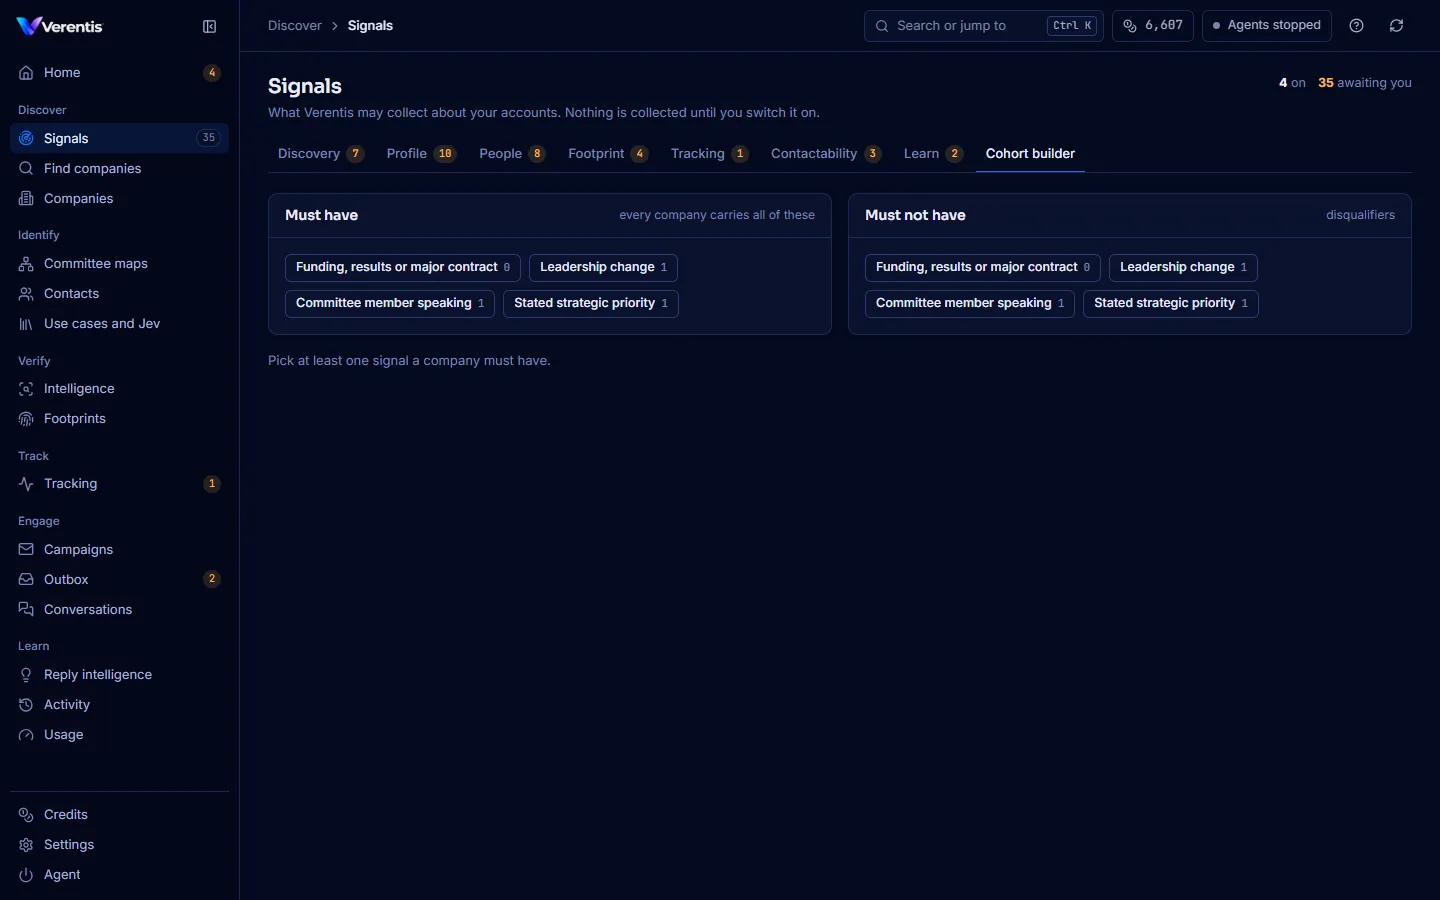Click the Settings gear icon
Viewport: 1440px width, 900px height.
(26, 845)
